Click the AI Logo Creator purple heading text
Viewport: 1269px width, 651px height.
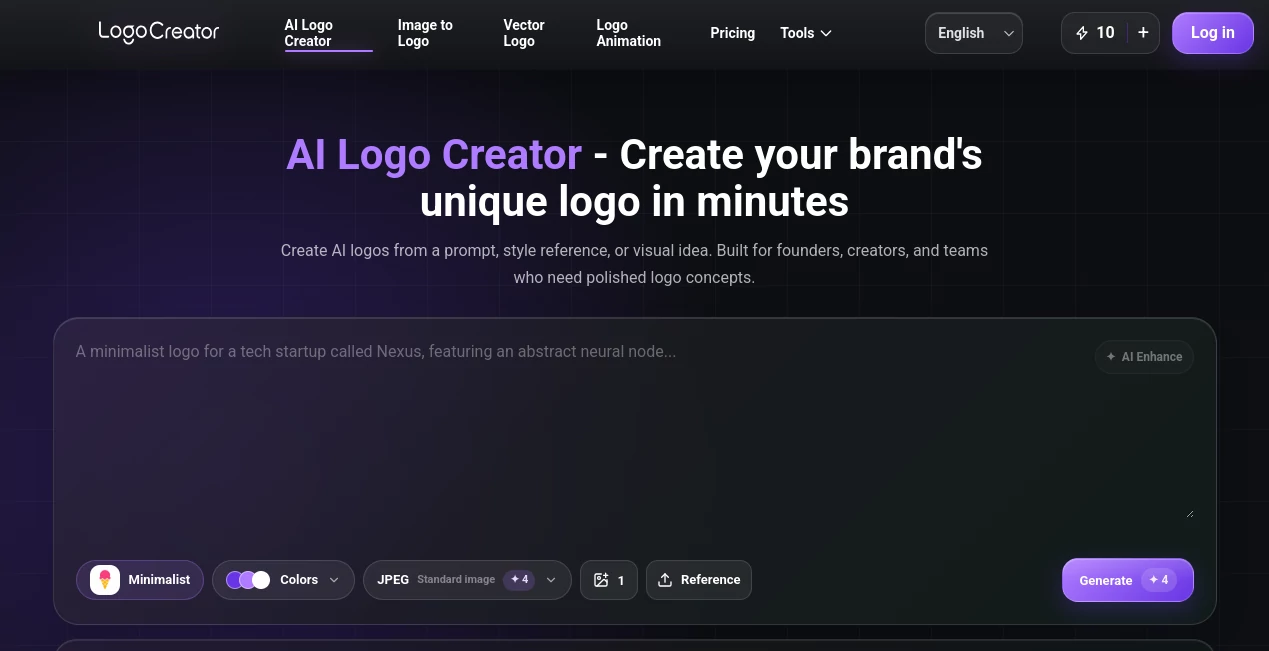point(433,155)
